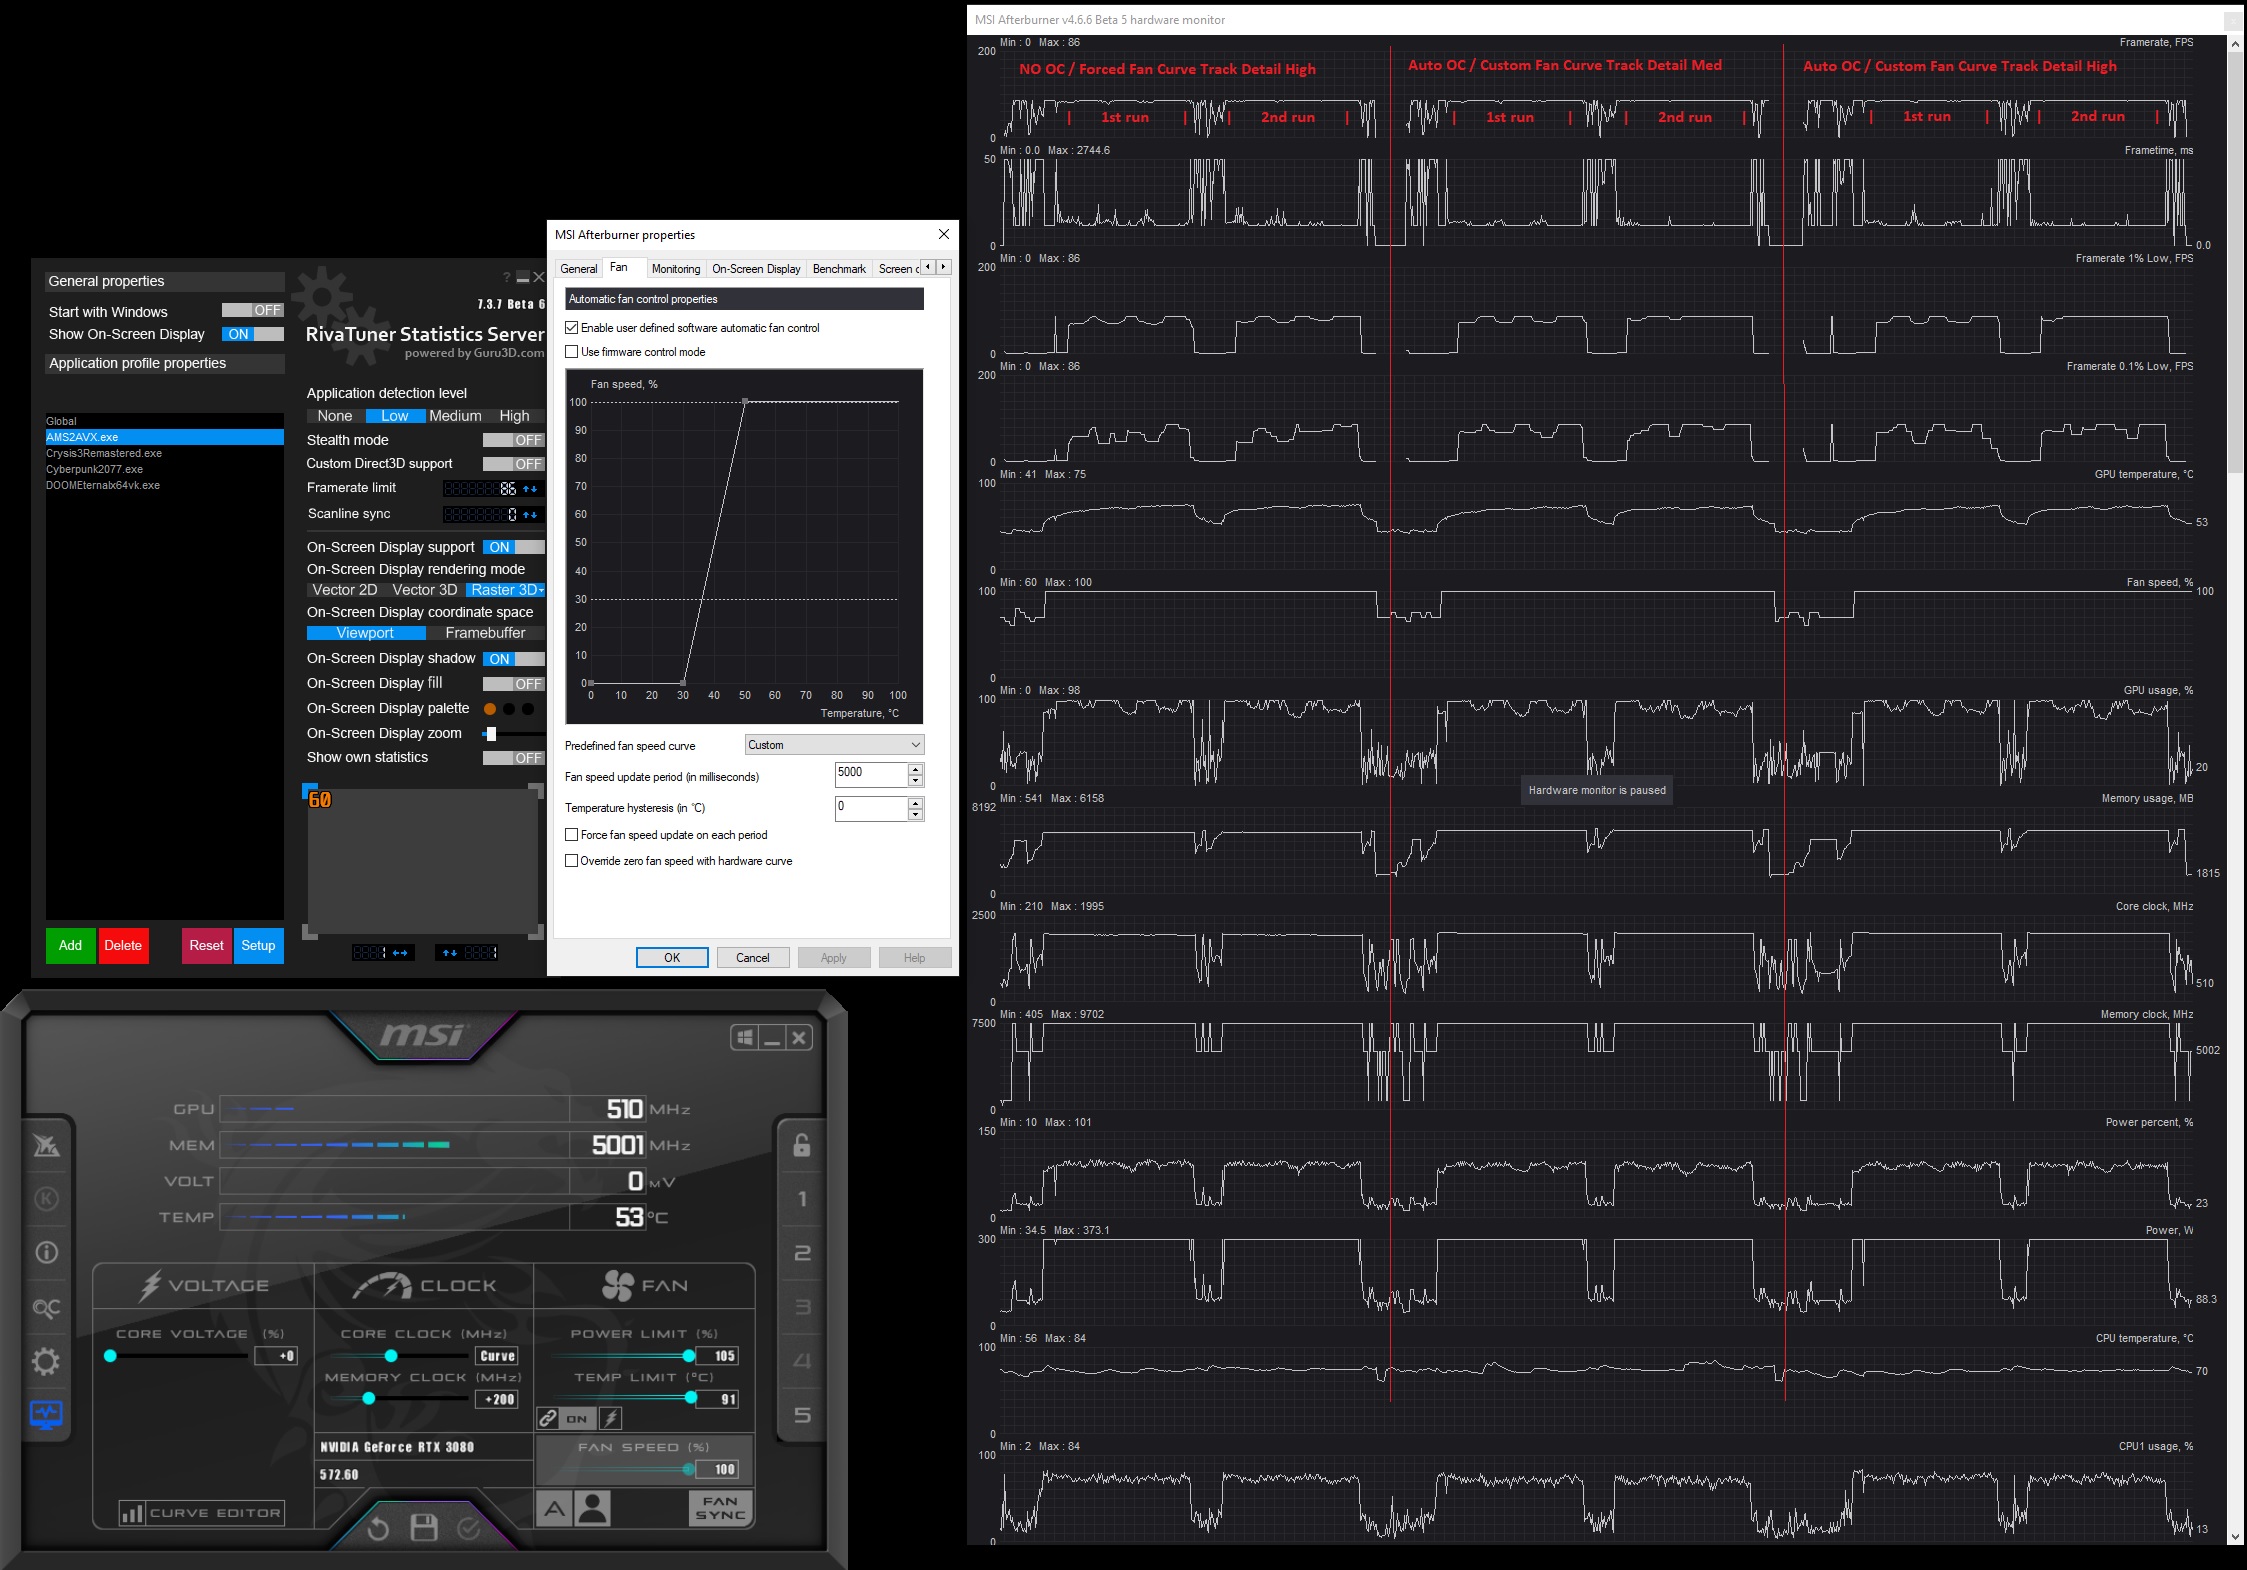Open Raster 3D dropdown arrow
This screenshot has height=1570, width=2247.
[541, 590]
